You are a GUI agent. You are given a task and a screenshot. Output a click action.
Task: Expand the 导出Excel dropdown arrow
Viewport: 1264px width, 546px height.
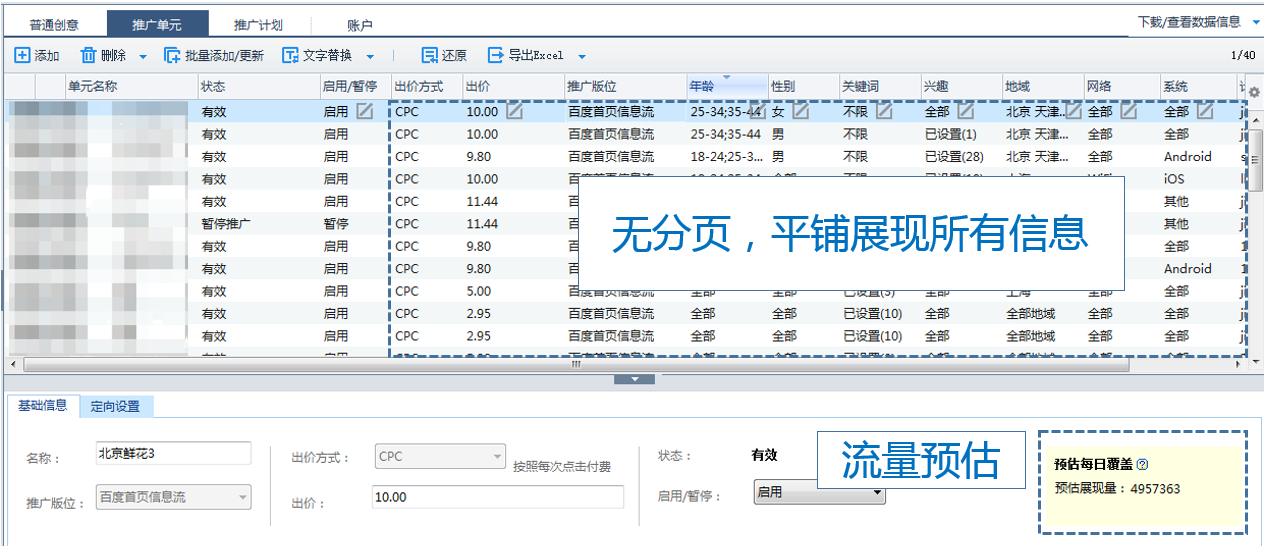click(x=582, y=57)
